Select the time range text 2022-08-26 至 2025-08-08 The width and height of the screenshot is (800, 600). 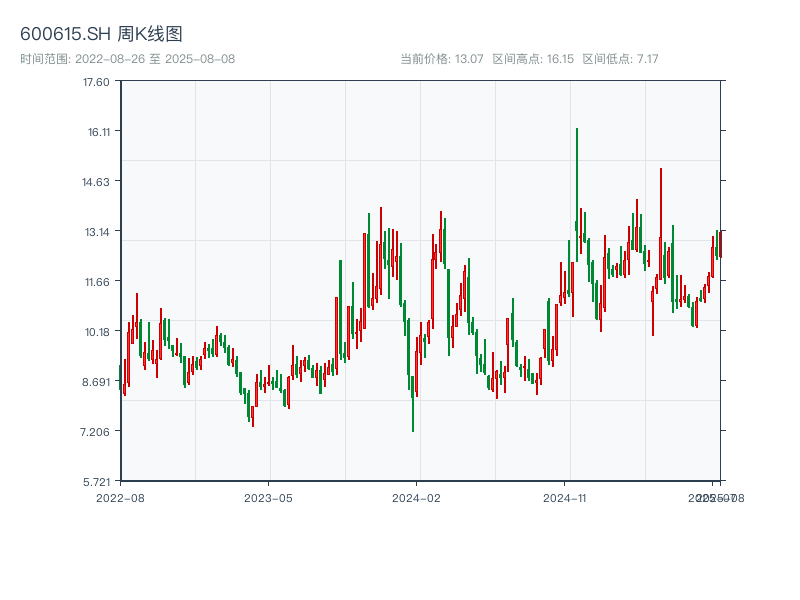point(155,59)
